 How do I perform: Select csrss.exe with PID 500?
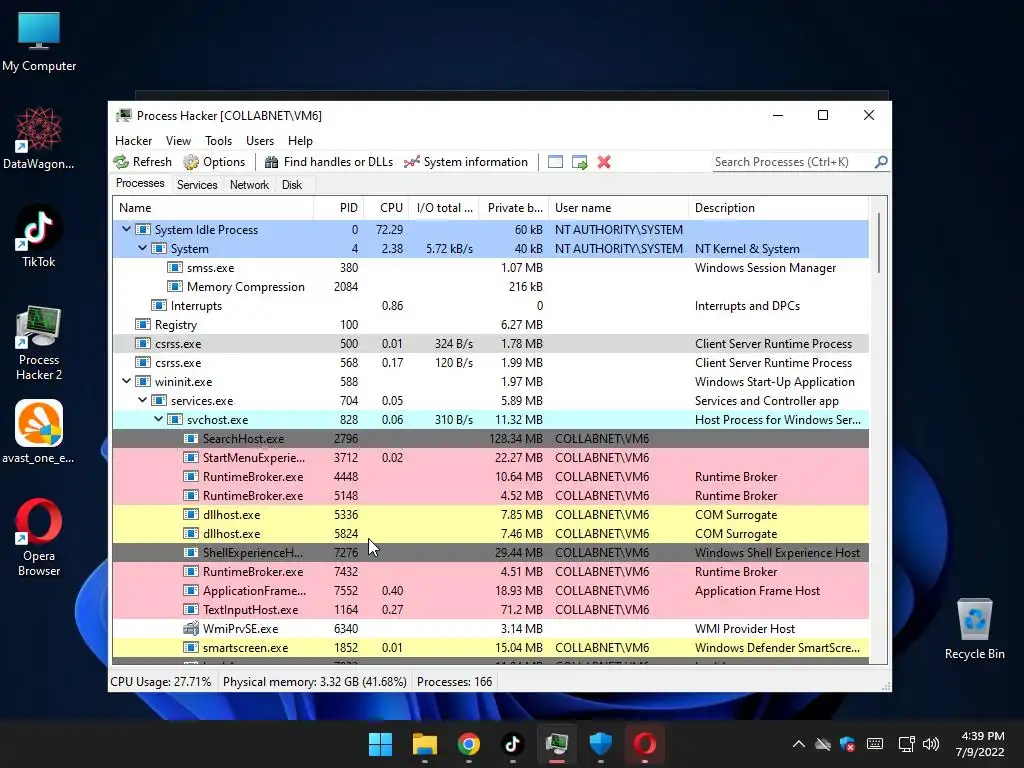[x=490, y=344]
